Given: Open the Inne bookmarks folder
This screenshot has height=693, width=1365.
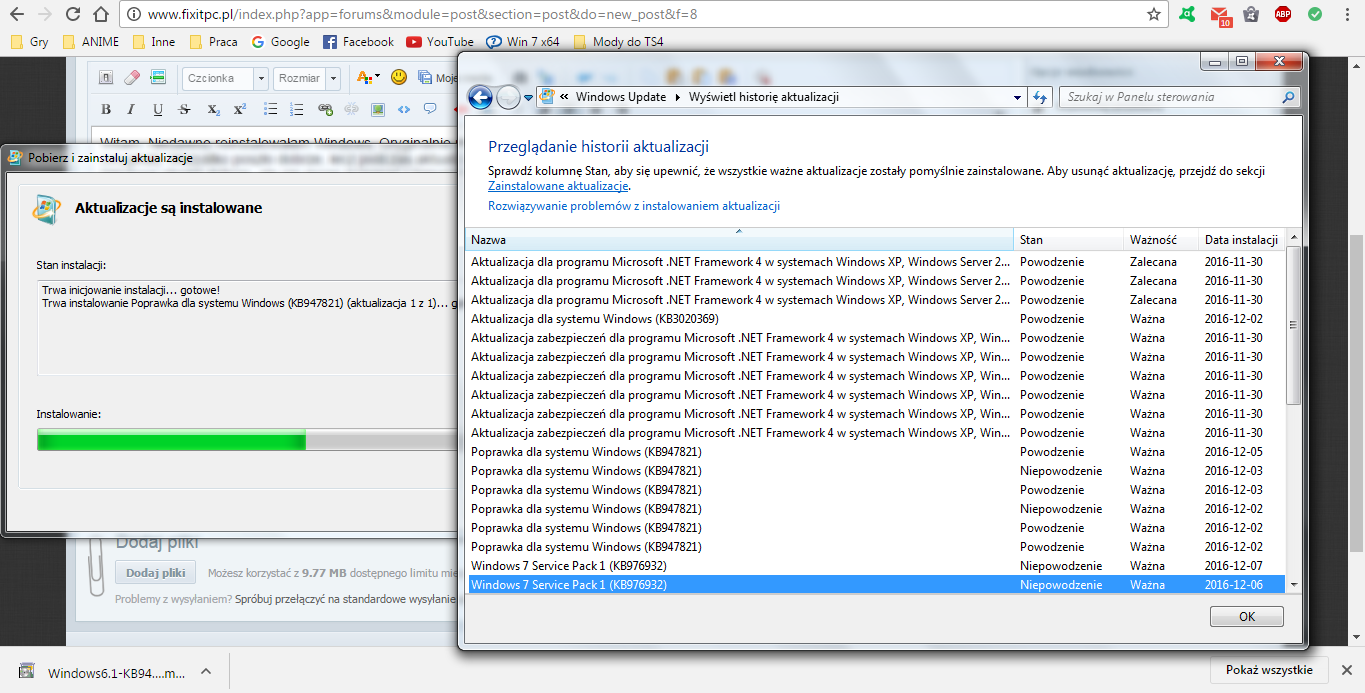Looking at the screenshot, I should (152, 42).
